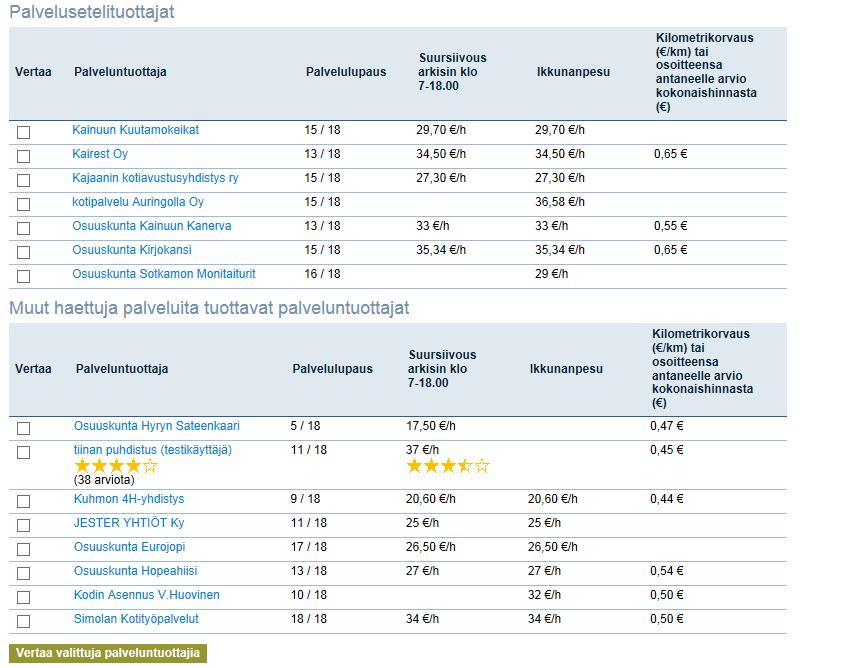The image size is (846, 668).
Task: Click the 32 €/h Ikkunanpesu price
Action: click(x=544, y=595)
